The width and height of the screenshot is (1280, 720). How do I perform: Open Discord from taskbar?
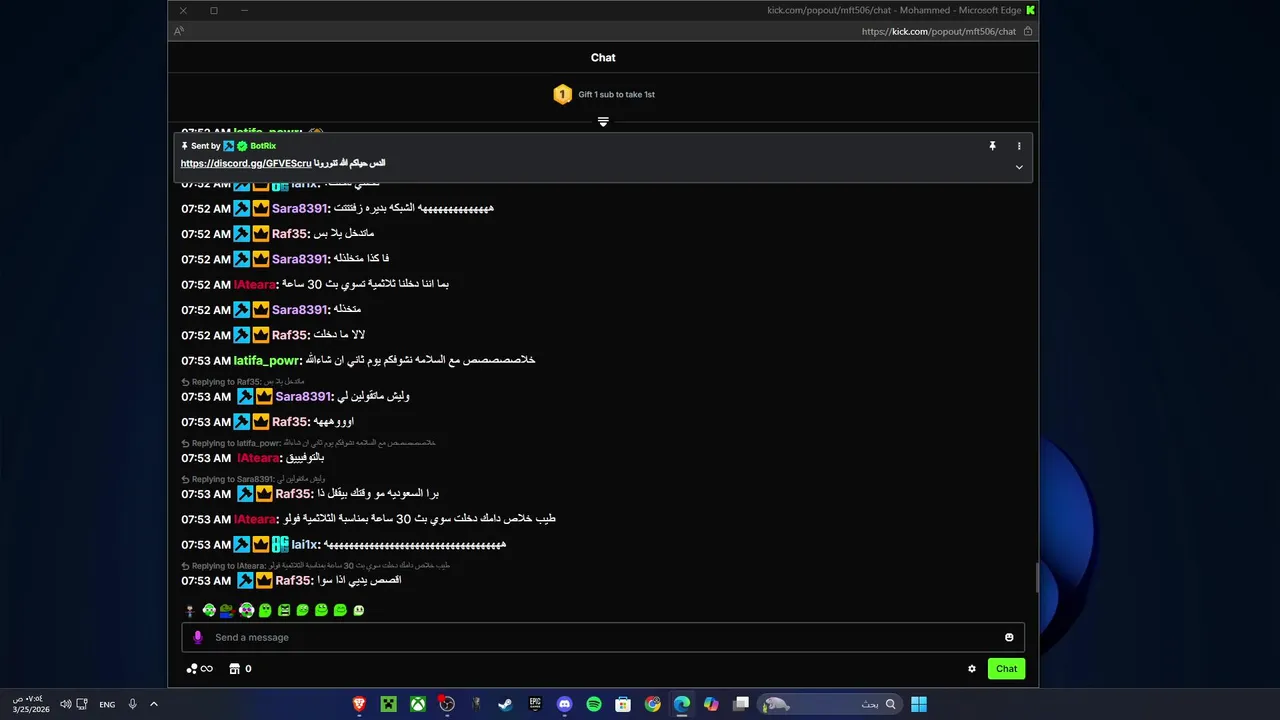tap(564, 704)
